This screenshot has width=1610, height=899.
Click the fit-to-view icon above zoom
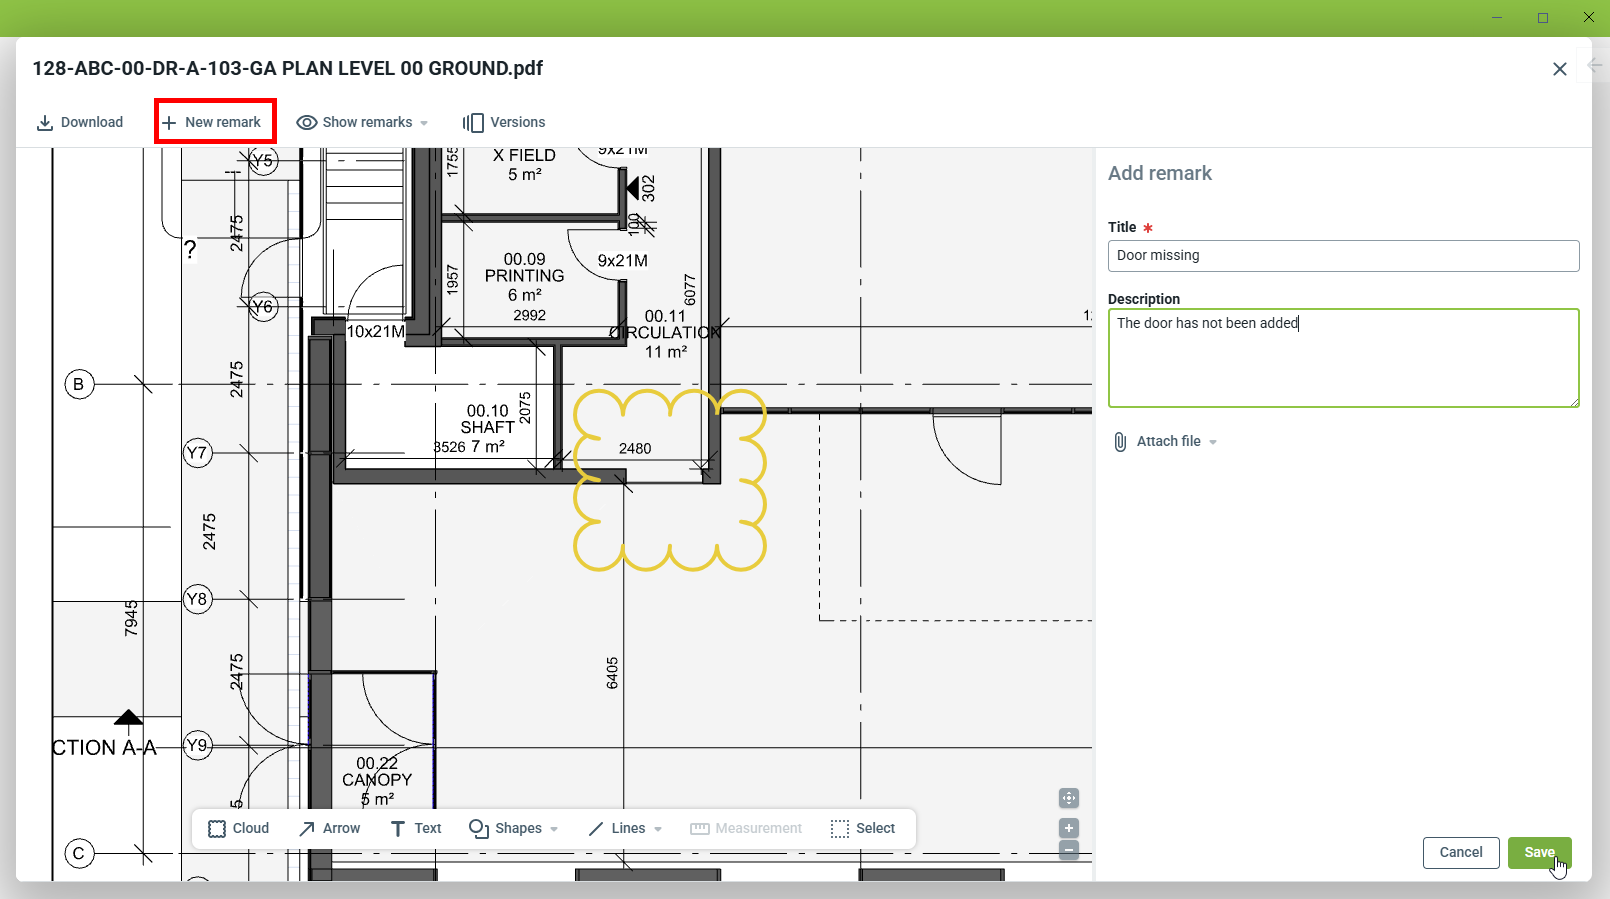pos(1069,798)
